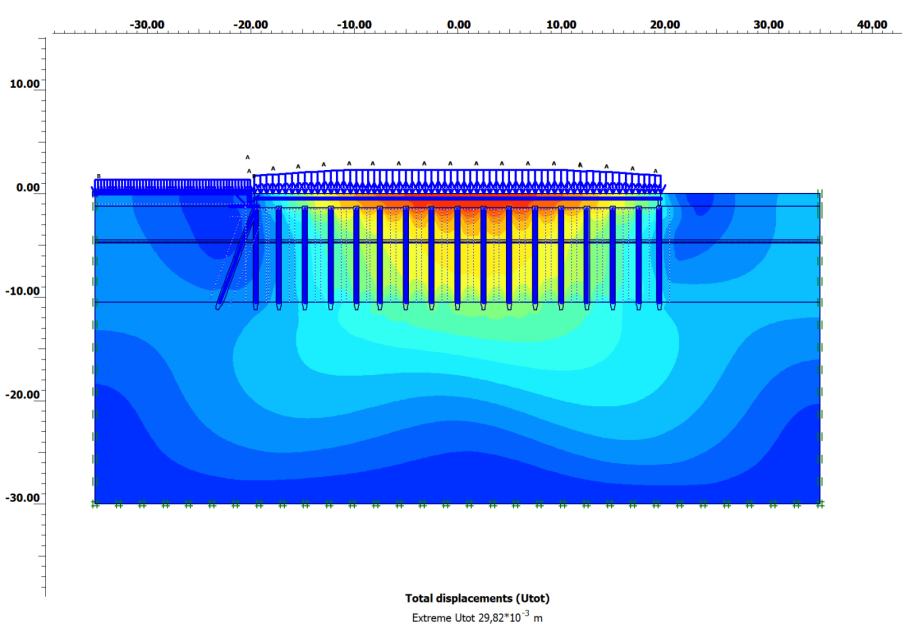The image size is (919, 638).
Task: Click the "Extreme Utot 29,82*10⁻³ m" caption
Action: coord(477,617)
